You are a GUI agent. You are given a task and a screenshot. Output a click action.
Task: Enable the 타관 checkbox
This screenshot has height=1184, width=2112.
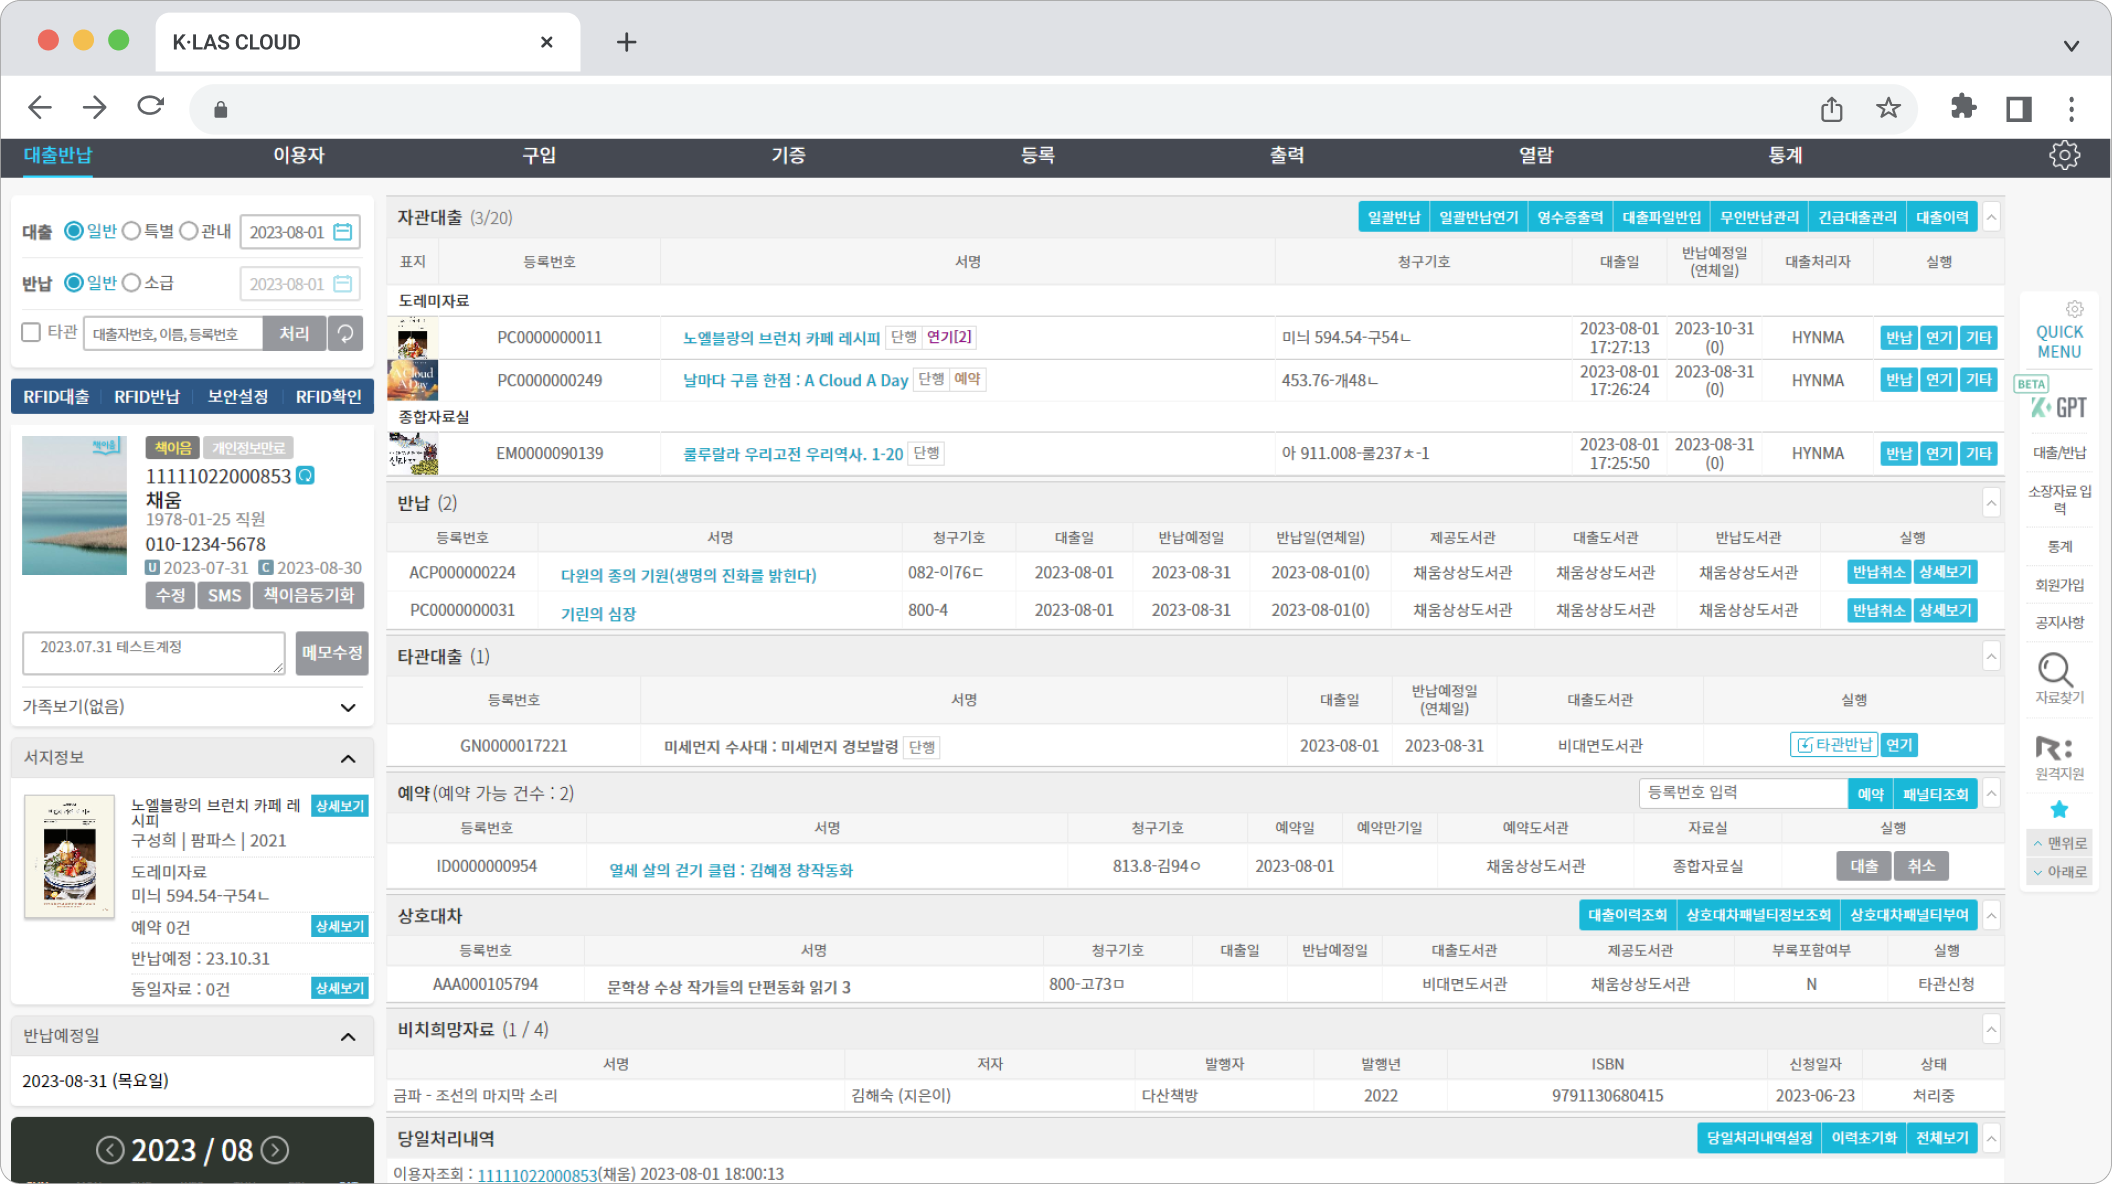(x=31, y=332)
